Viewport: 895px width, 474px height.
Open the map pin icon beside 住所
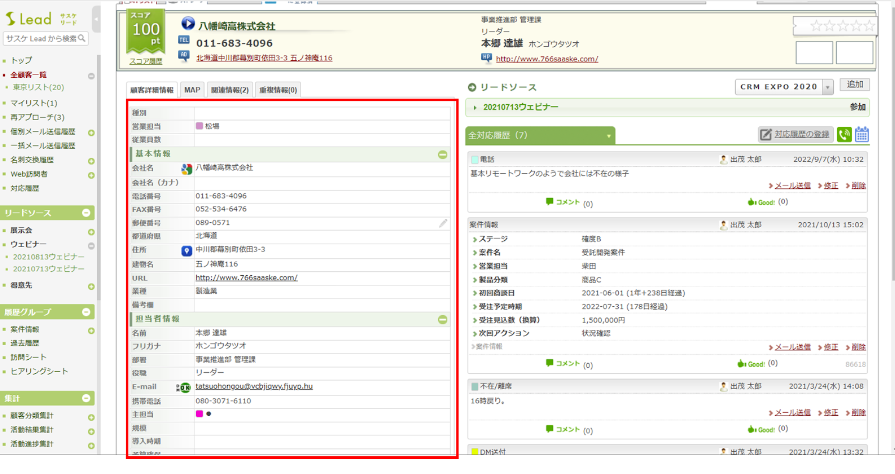185,249
